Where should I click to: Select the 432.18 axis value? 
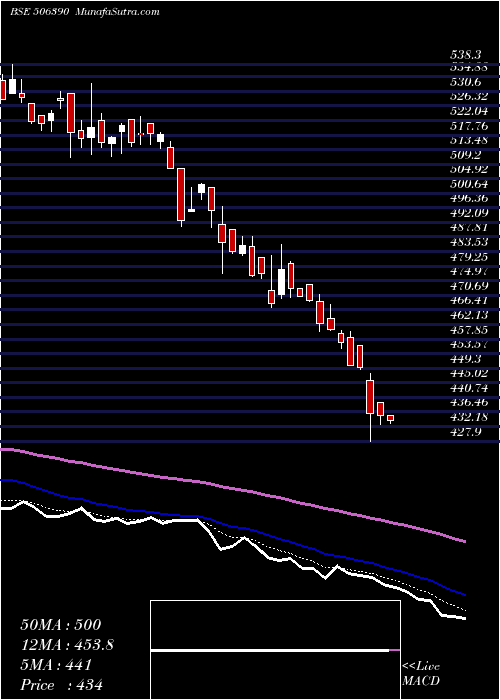pos(469,417)
